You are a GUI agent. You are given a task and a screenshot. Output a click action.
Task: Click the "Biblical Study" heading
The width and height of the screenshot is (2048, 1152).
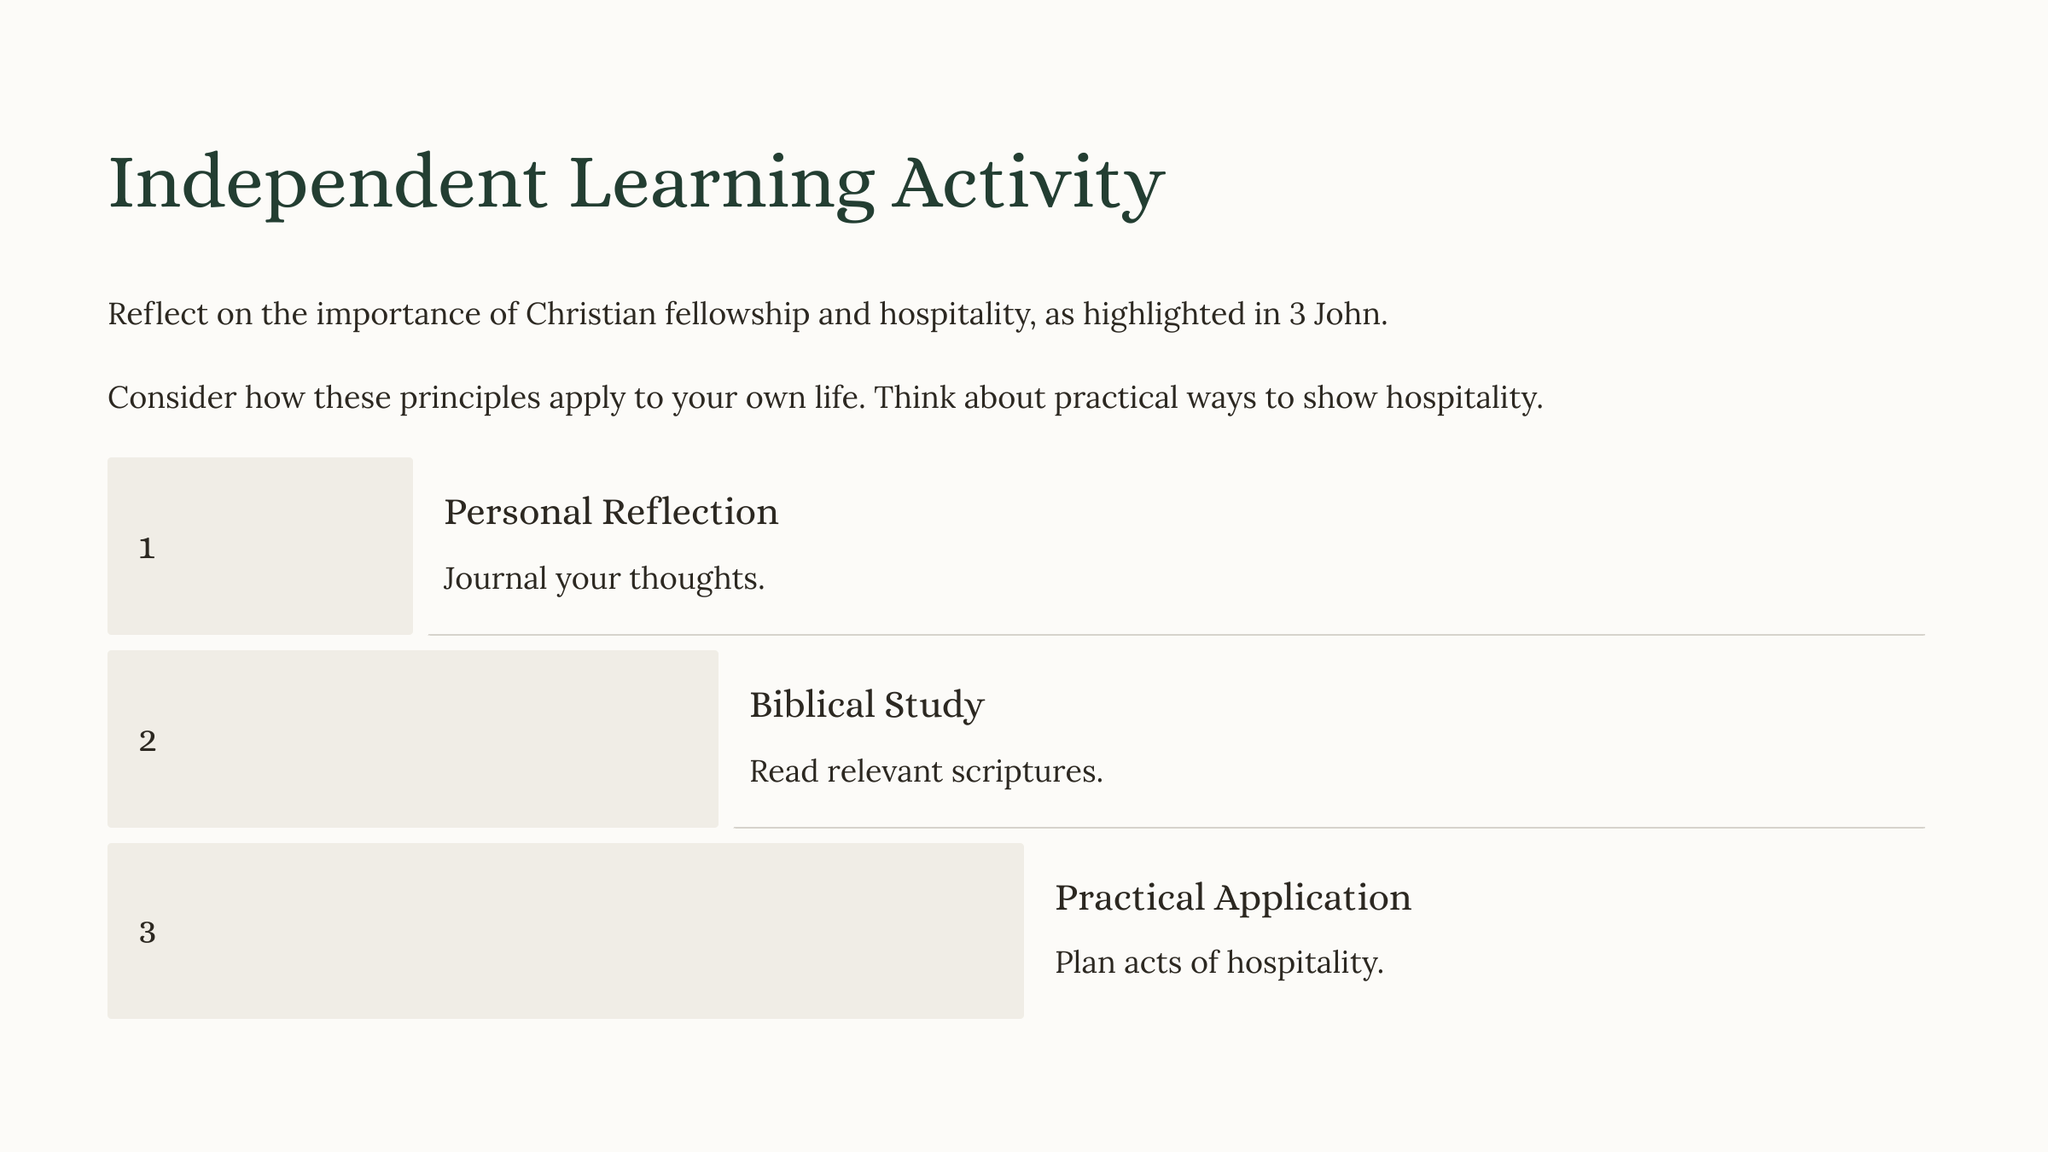(866, 705)
